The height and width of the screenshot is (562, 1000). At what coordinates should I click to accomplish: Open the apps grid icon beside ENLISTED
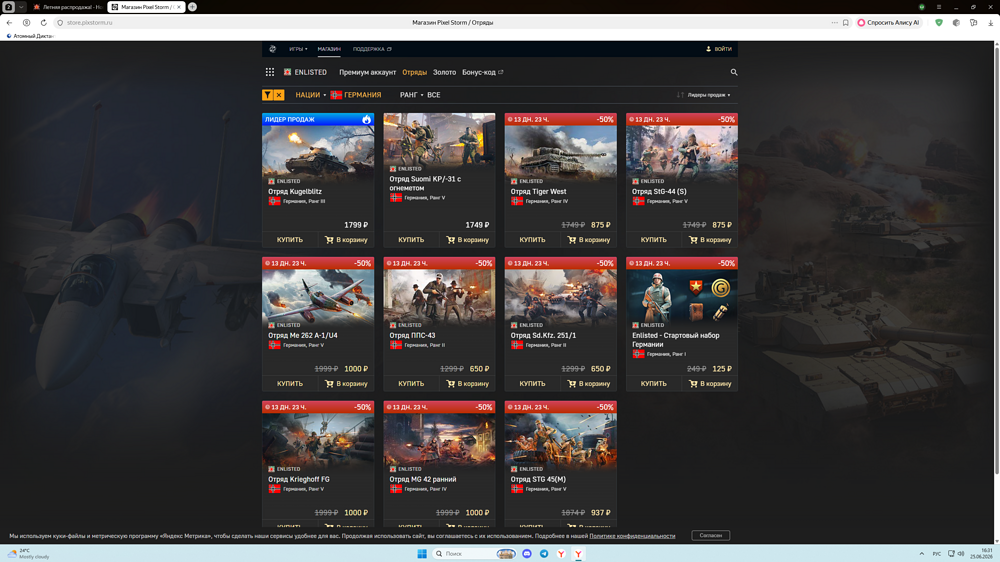point(270,72)
